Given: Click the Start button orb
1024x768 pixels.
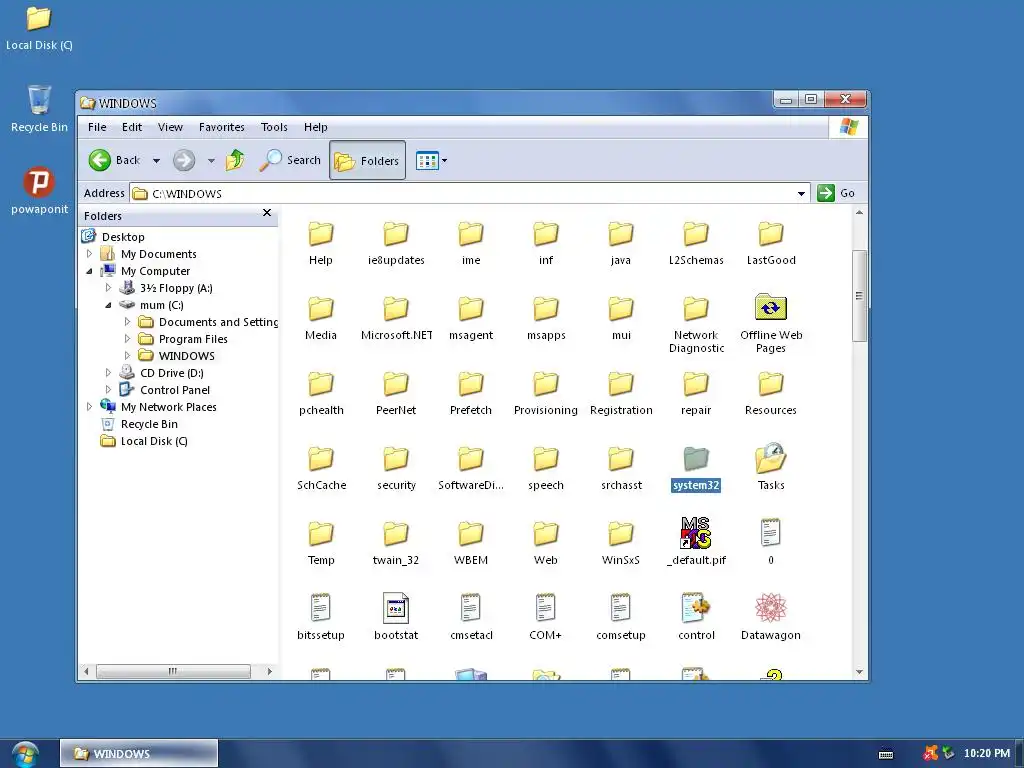Looking at the screenshot, I should pyautogui.click(x=25, y=754).
